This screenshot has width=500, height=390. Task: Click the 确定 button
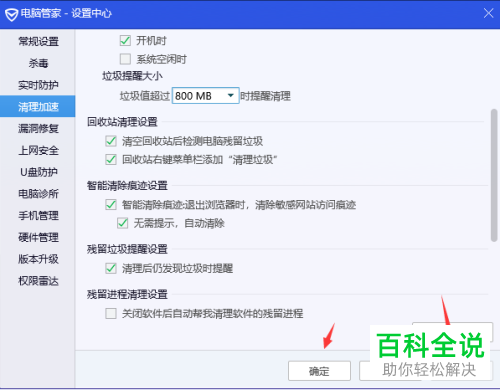click(319, 371)
